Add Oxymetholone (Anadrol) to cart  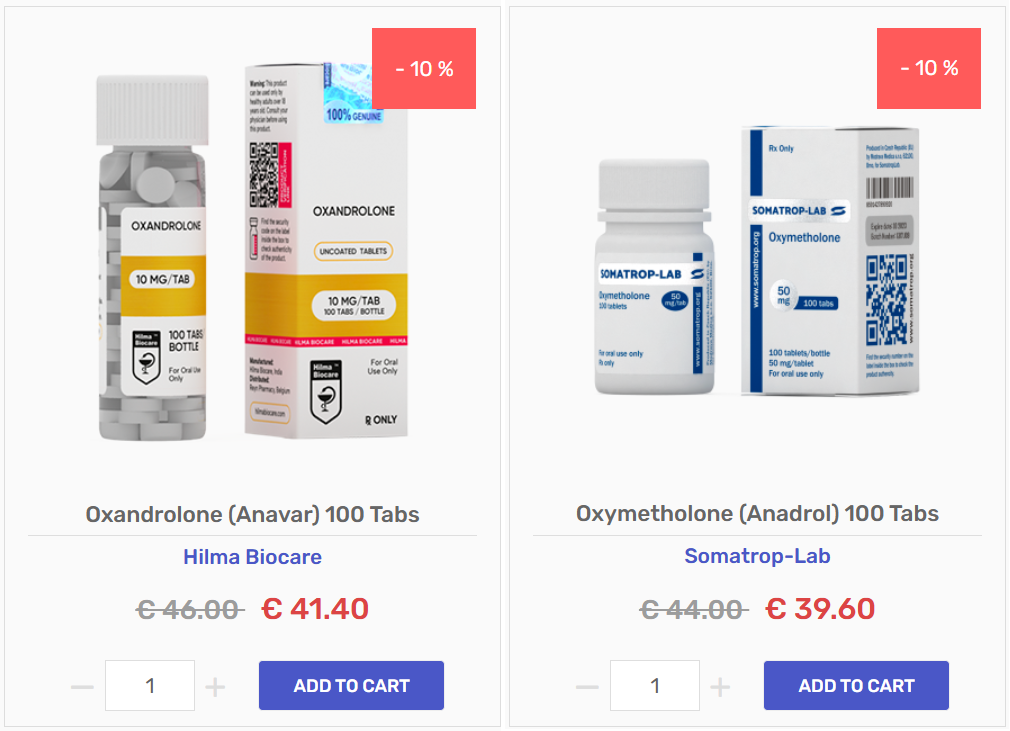tap(856, 685)
